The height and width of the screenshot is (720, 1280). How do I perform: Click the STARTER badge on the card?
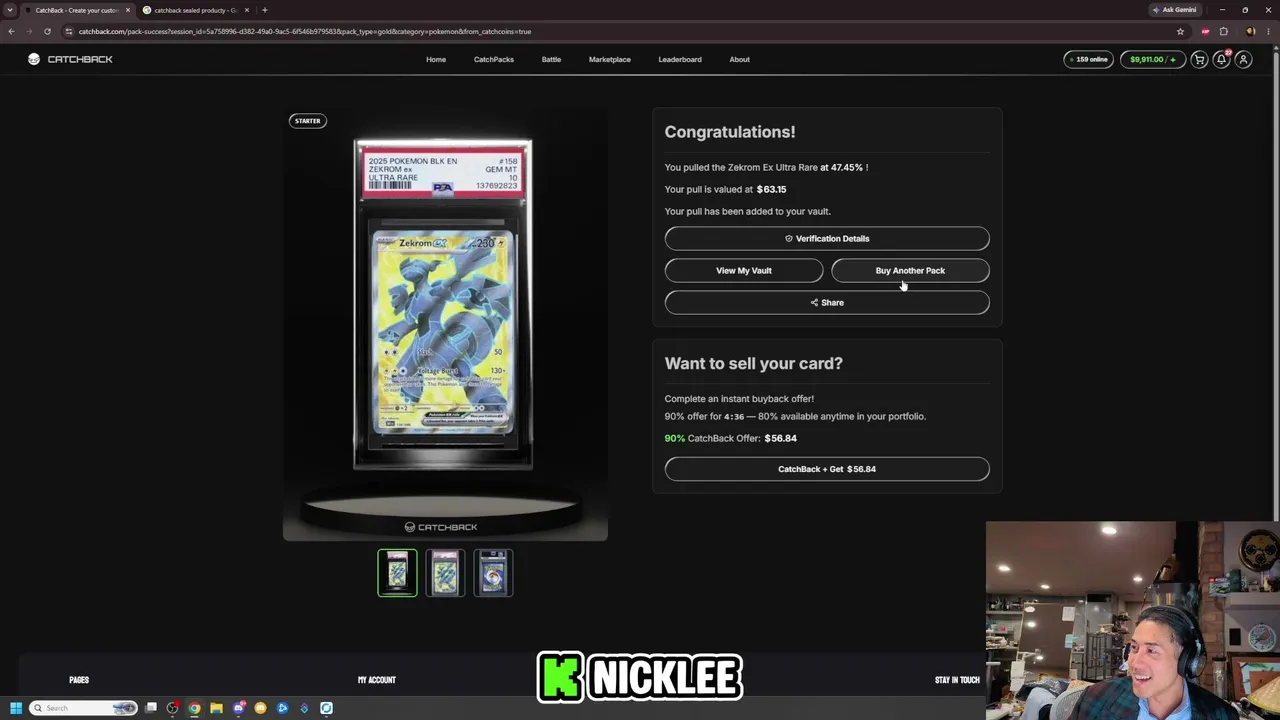tap(307, 121)
